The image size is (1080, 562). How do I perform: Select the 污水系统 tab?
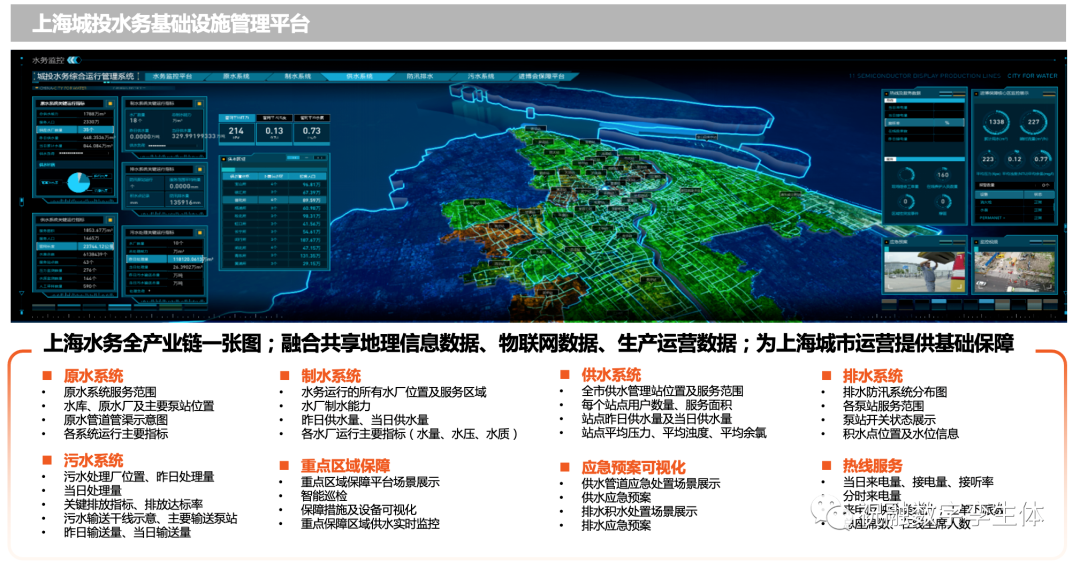click(x=482, y=76)
